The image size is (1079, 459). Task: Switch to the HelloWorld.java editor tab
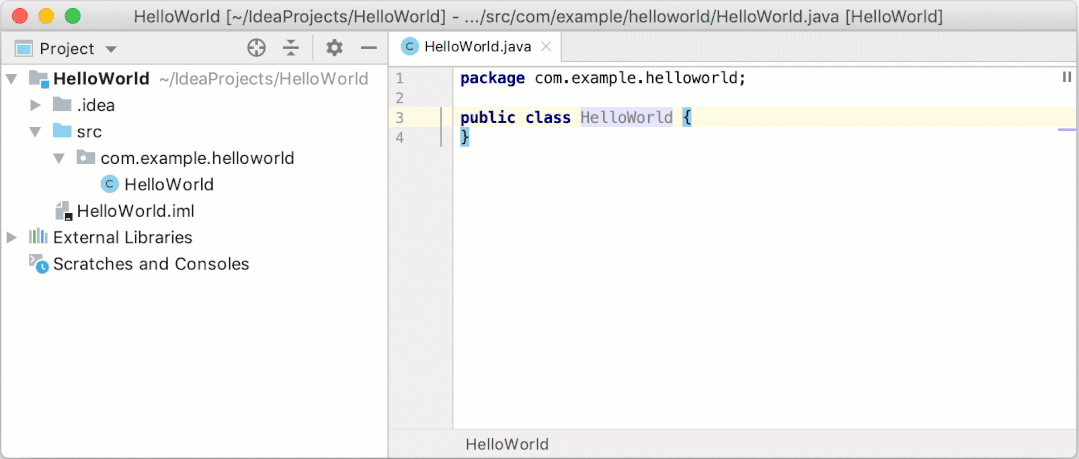pos(478,47)
